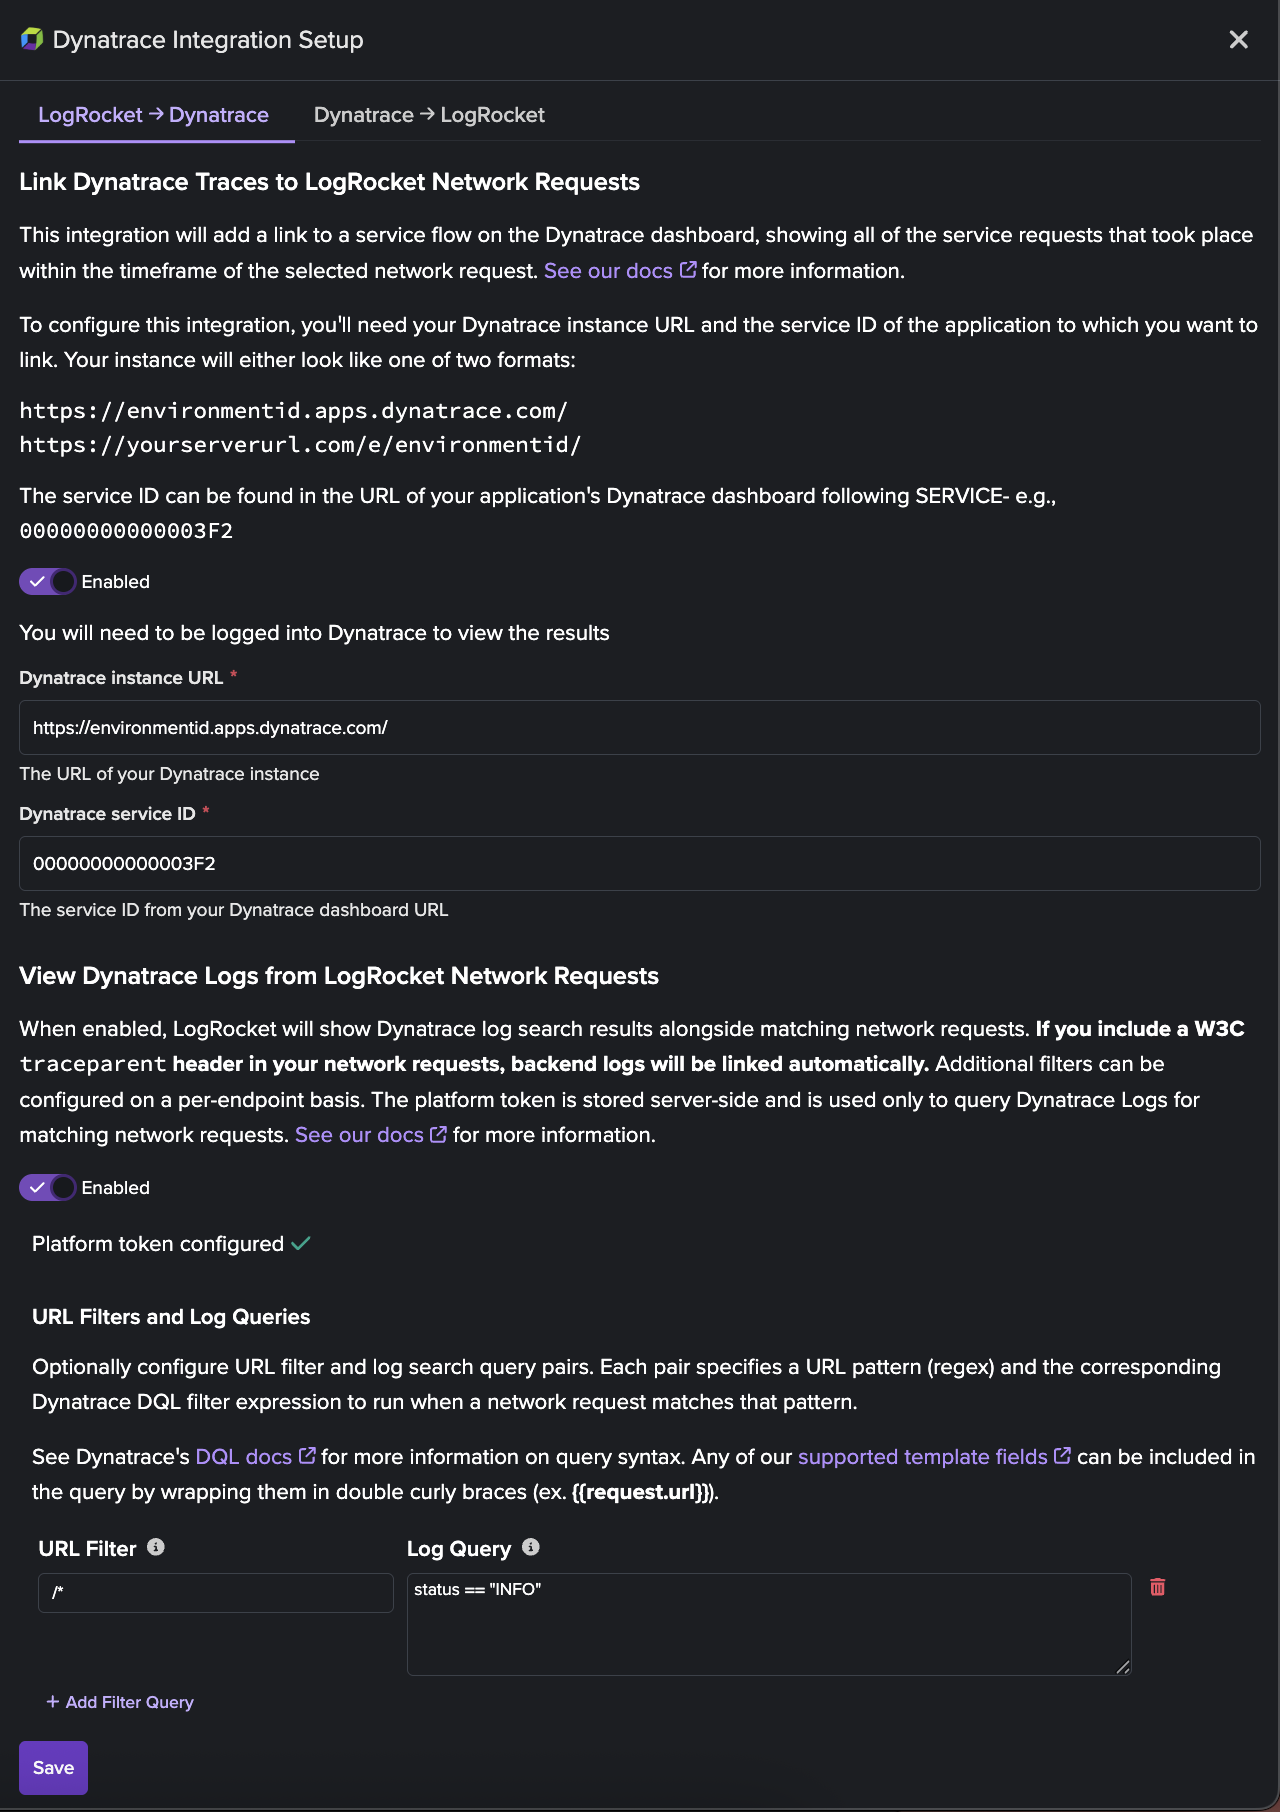
Task: Click external link icon beside DQL docs
Action: [308, 1456]
